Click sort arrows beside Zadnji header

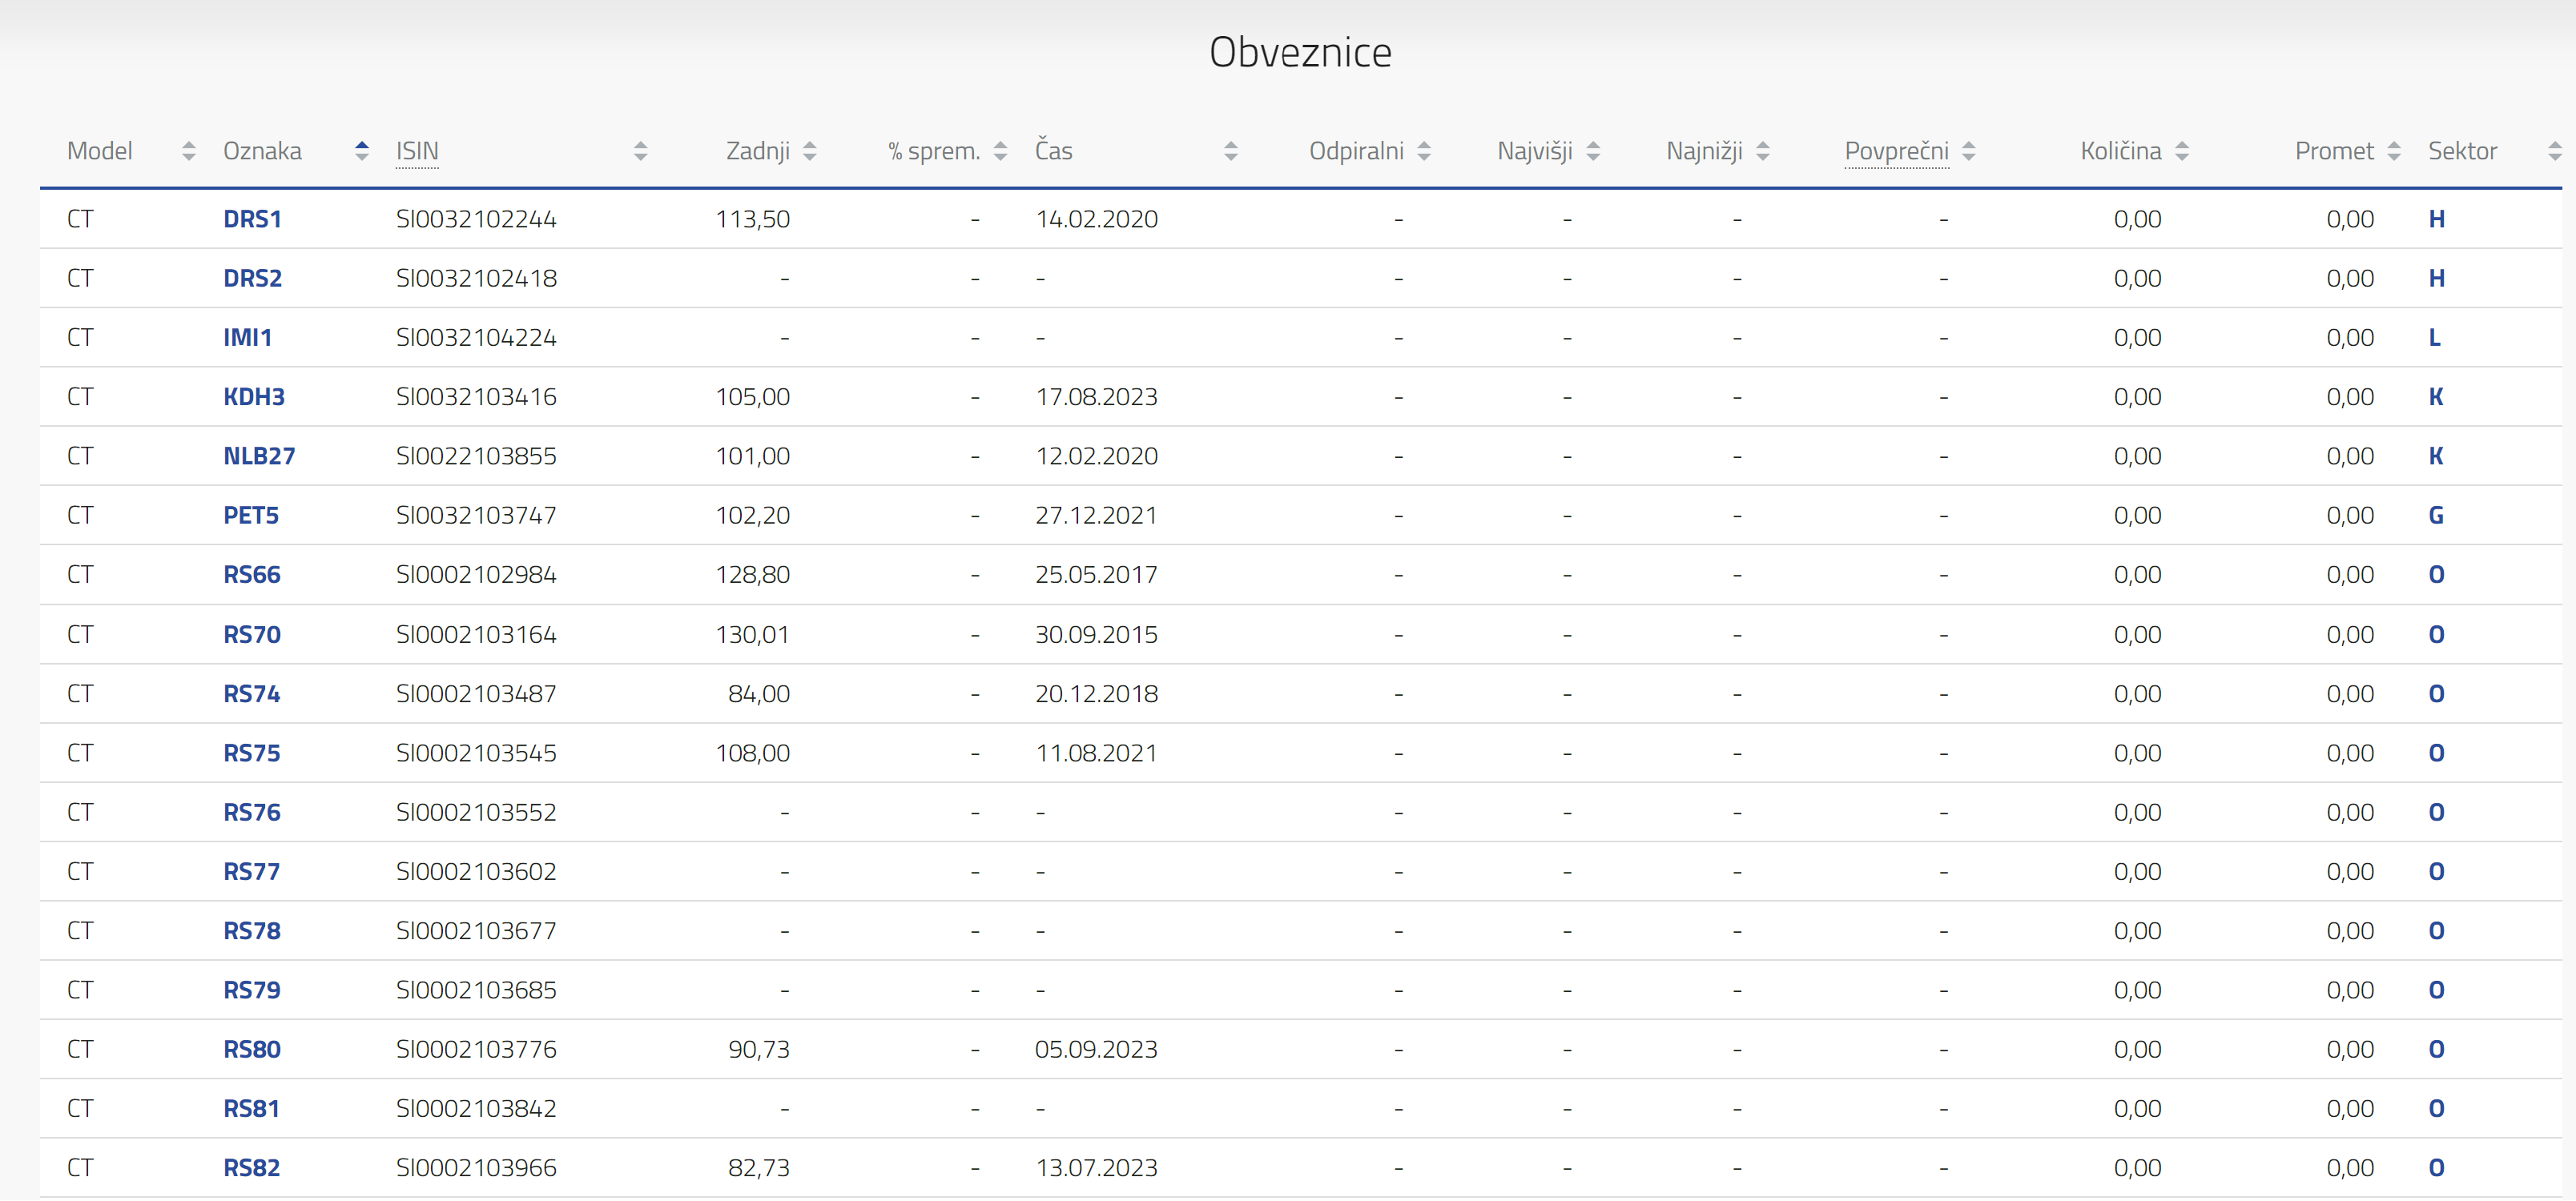[810, 151]
